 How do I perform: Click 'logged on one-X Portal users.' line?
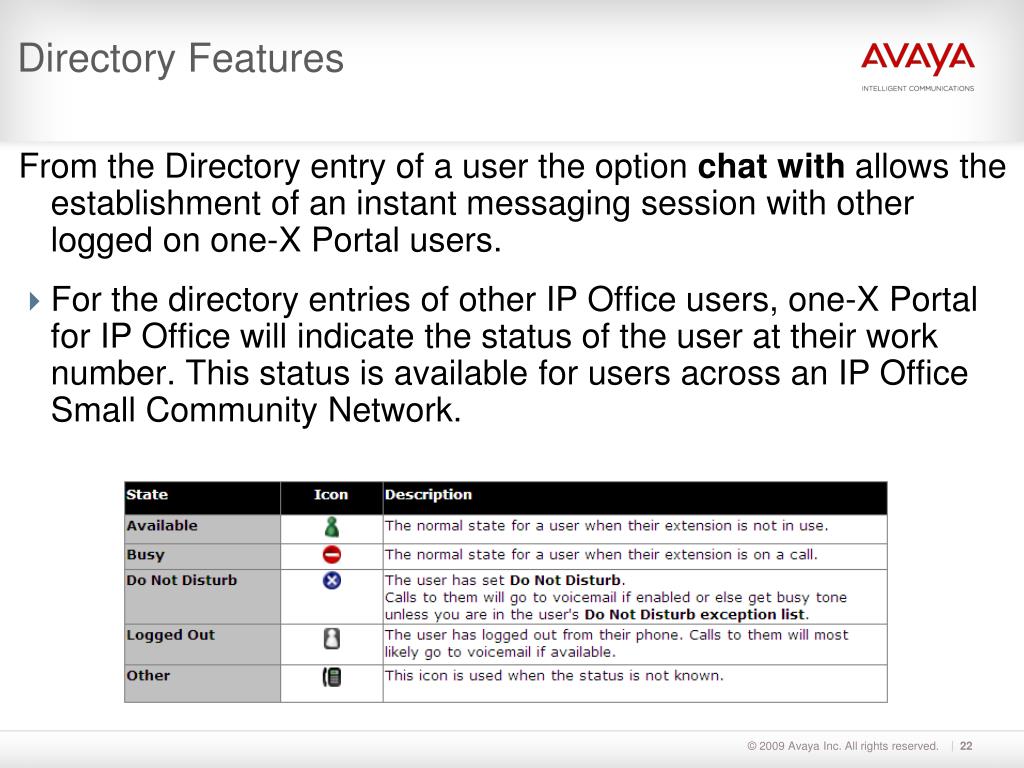[x=276, y=240]
